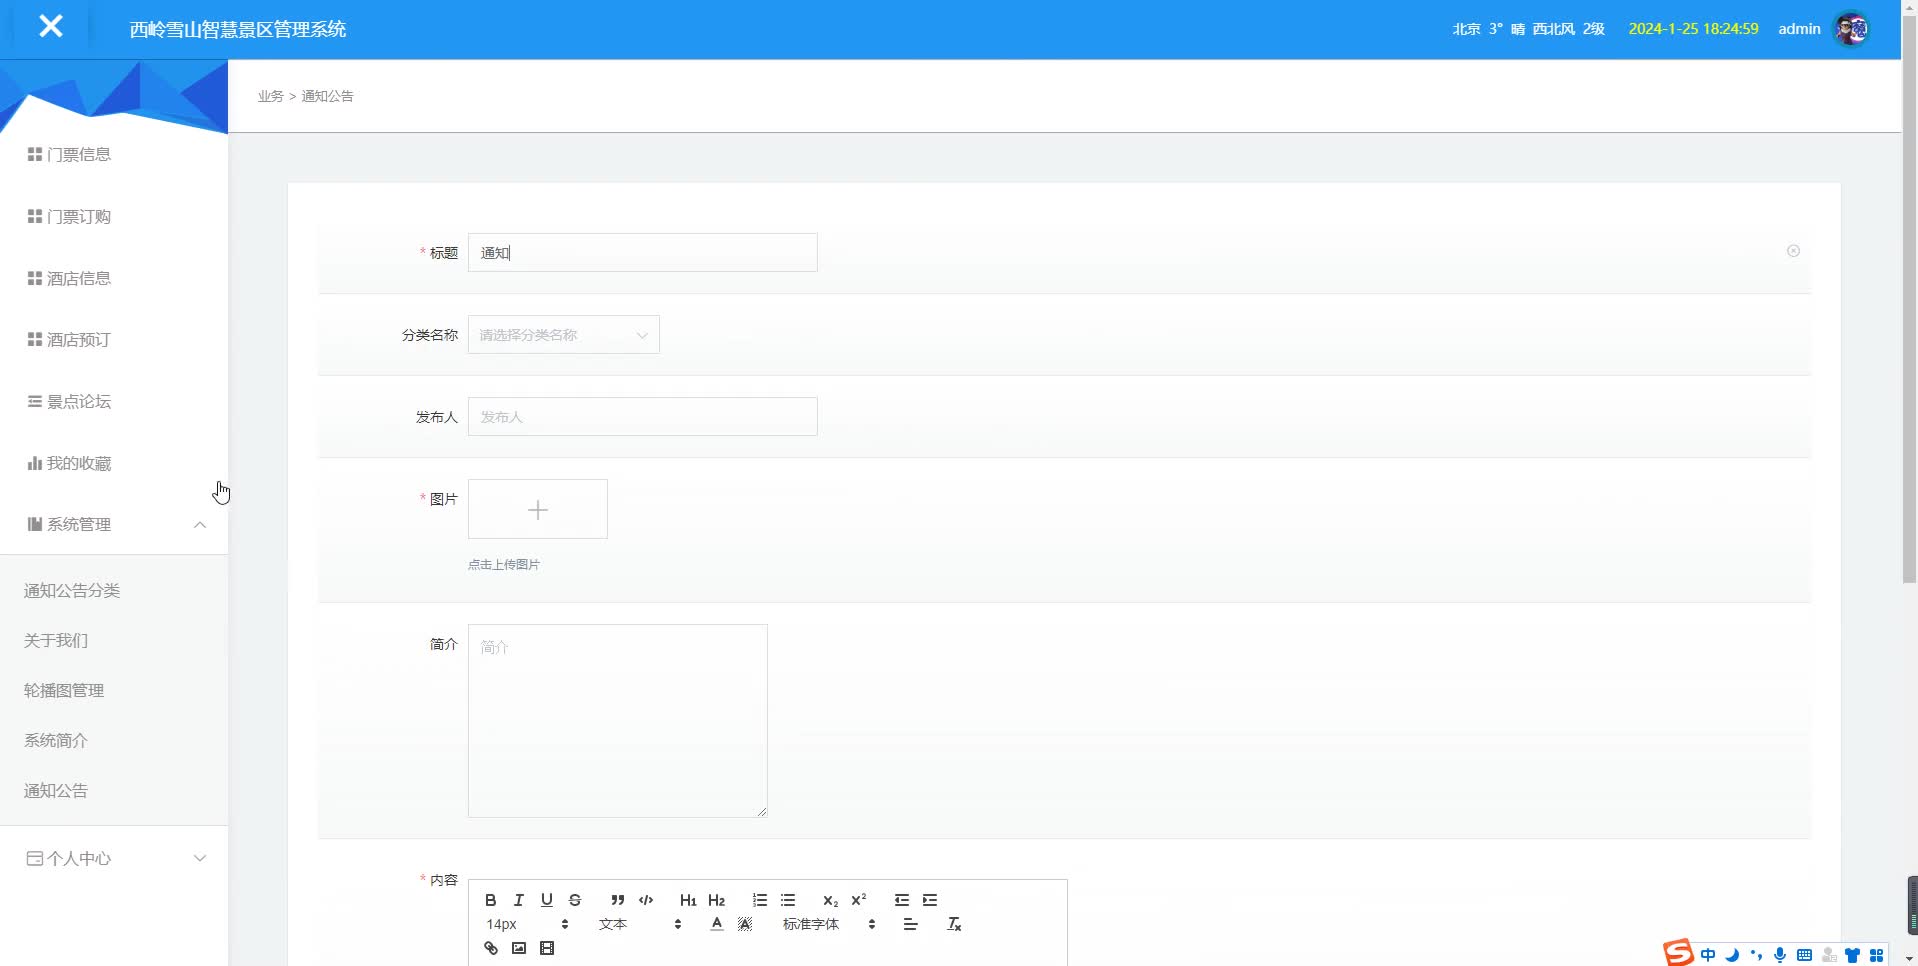Click the admin username in header

click(x=1799, y=29)
